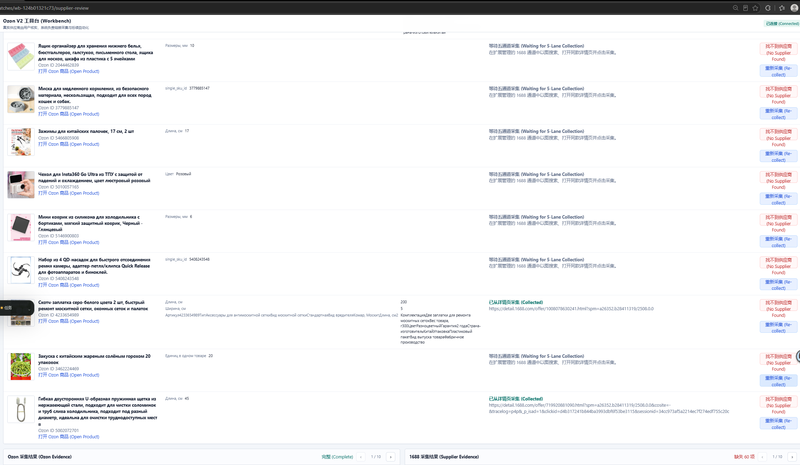Re-collect supplier for drawer organizer row
Image resolution: width=800 pixels, height=465 pixels.
778,71
